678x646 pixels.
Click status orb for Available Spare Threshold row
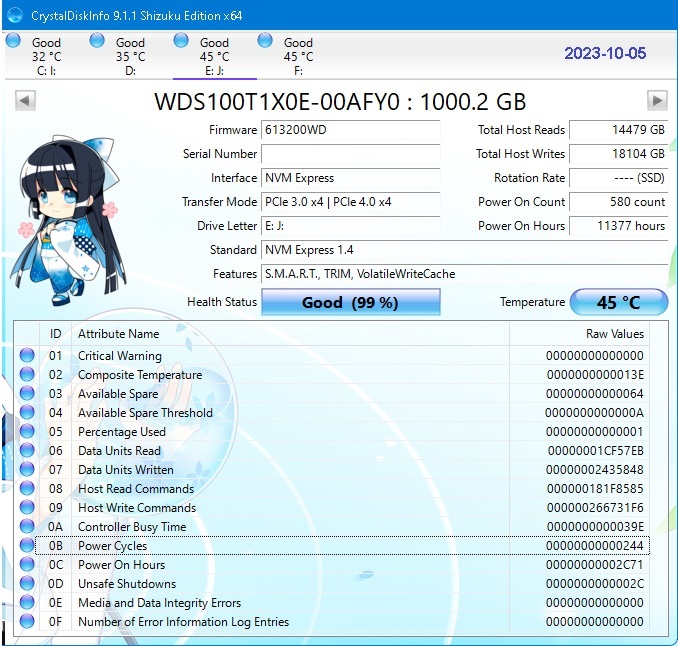pos(27,413)
